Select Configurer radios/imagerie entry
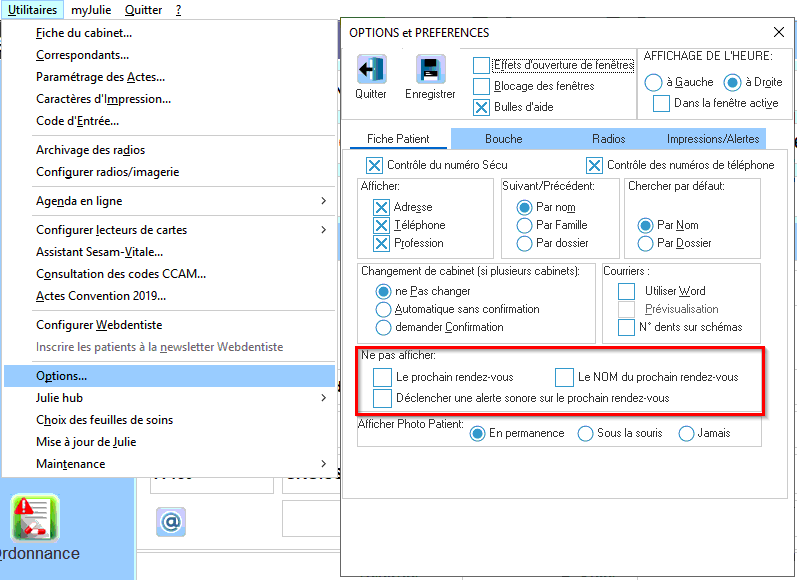This screenshot has height=580, width=797. (x=169, y=172)
